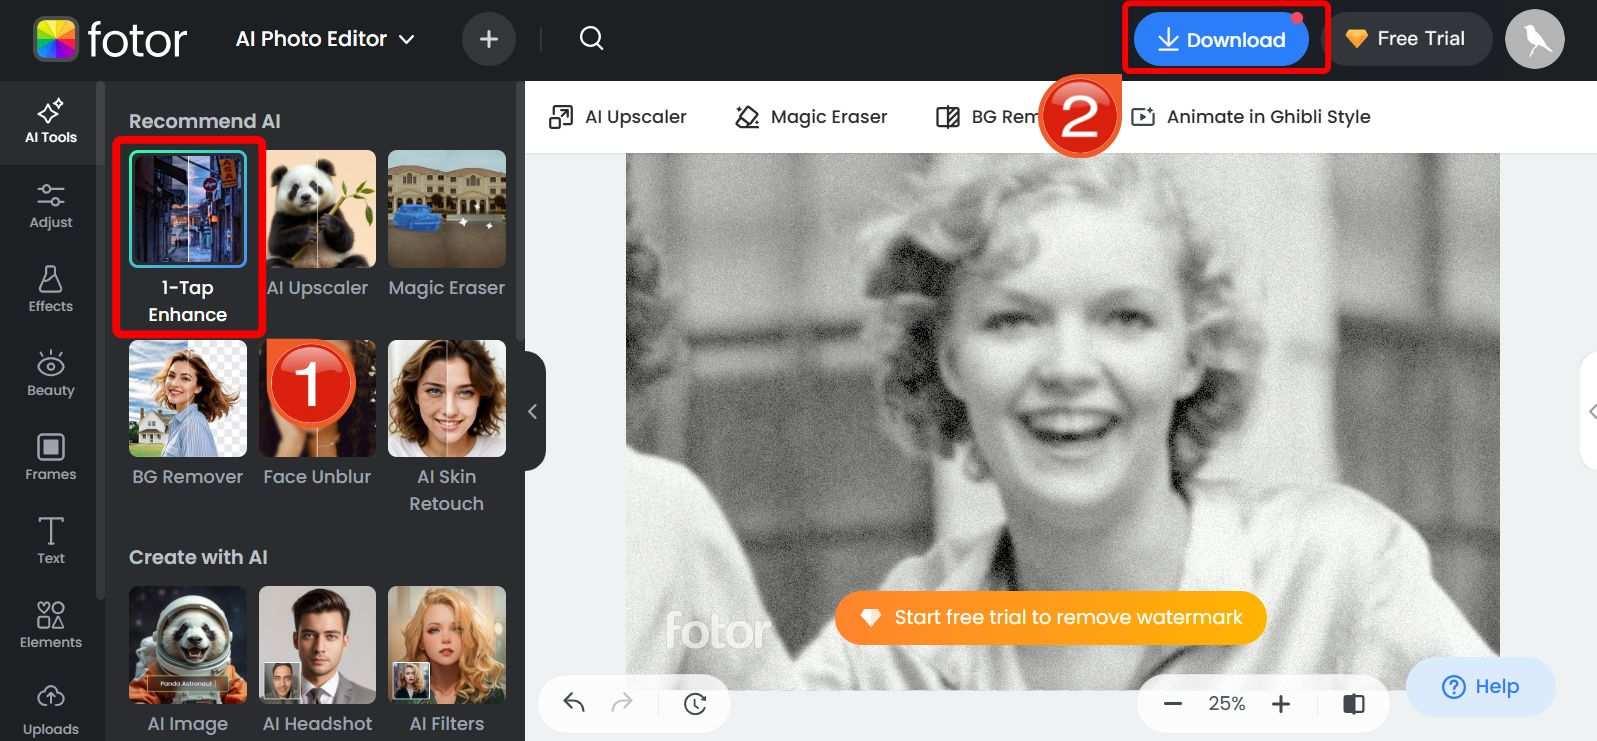This screenshot has height=741, width=1597.
Task: Open the Help button
Action: point(1481,687)
